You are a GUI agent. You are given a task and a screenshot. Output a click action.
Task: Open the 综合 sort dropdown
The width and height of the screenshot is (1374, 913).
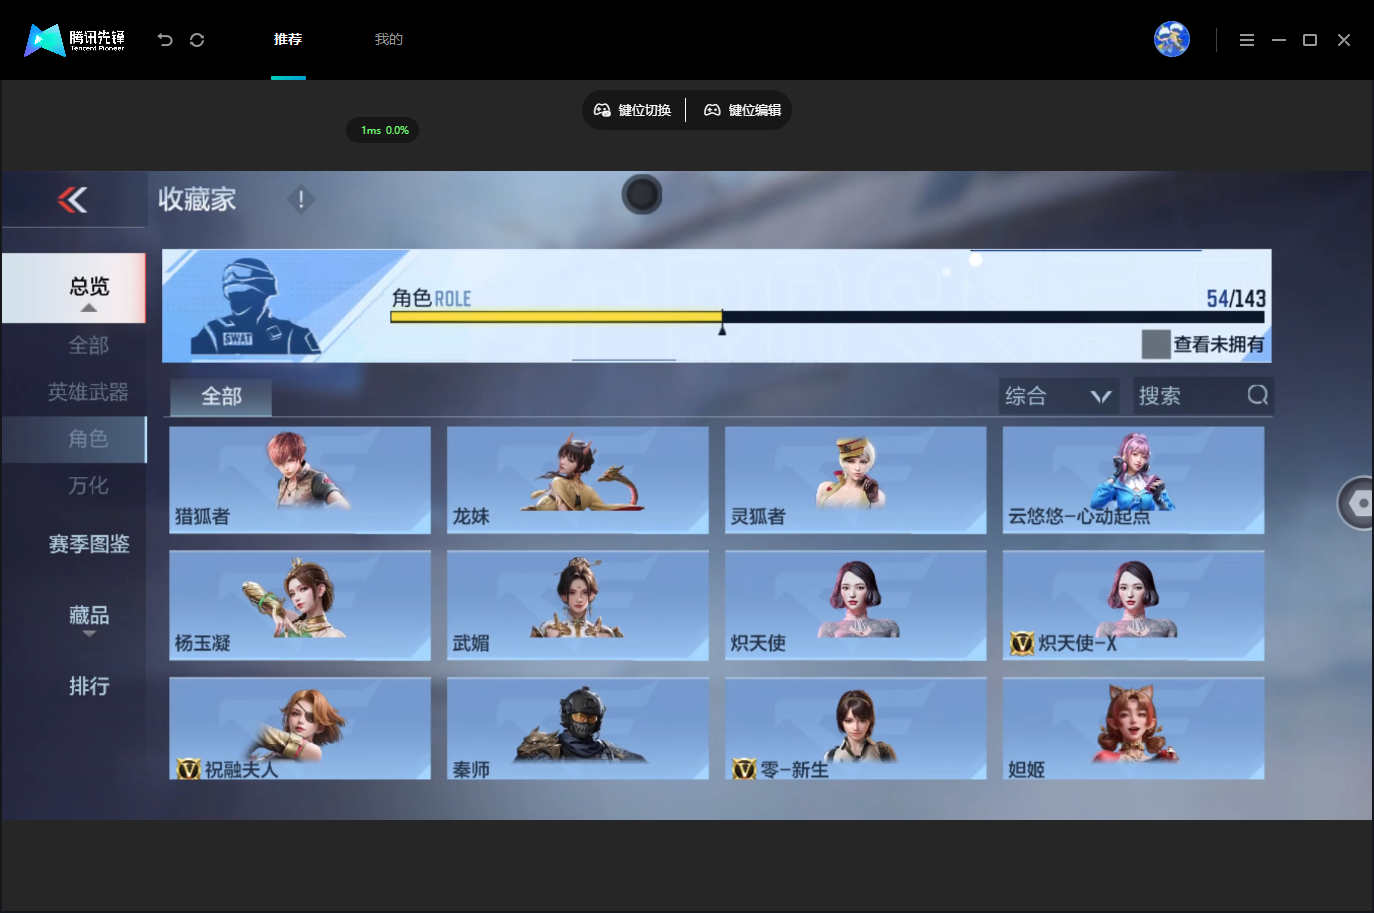(1059, 396)
